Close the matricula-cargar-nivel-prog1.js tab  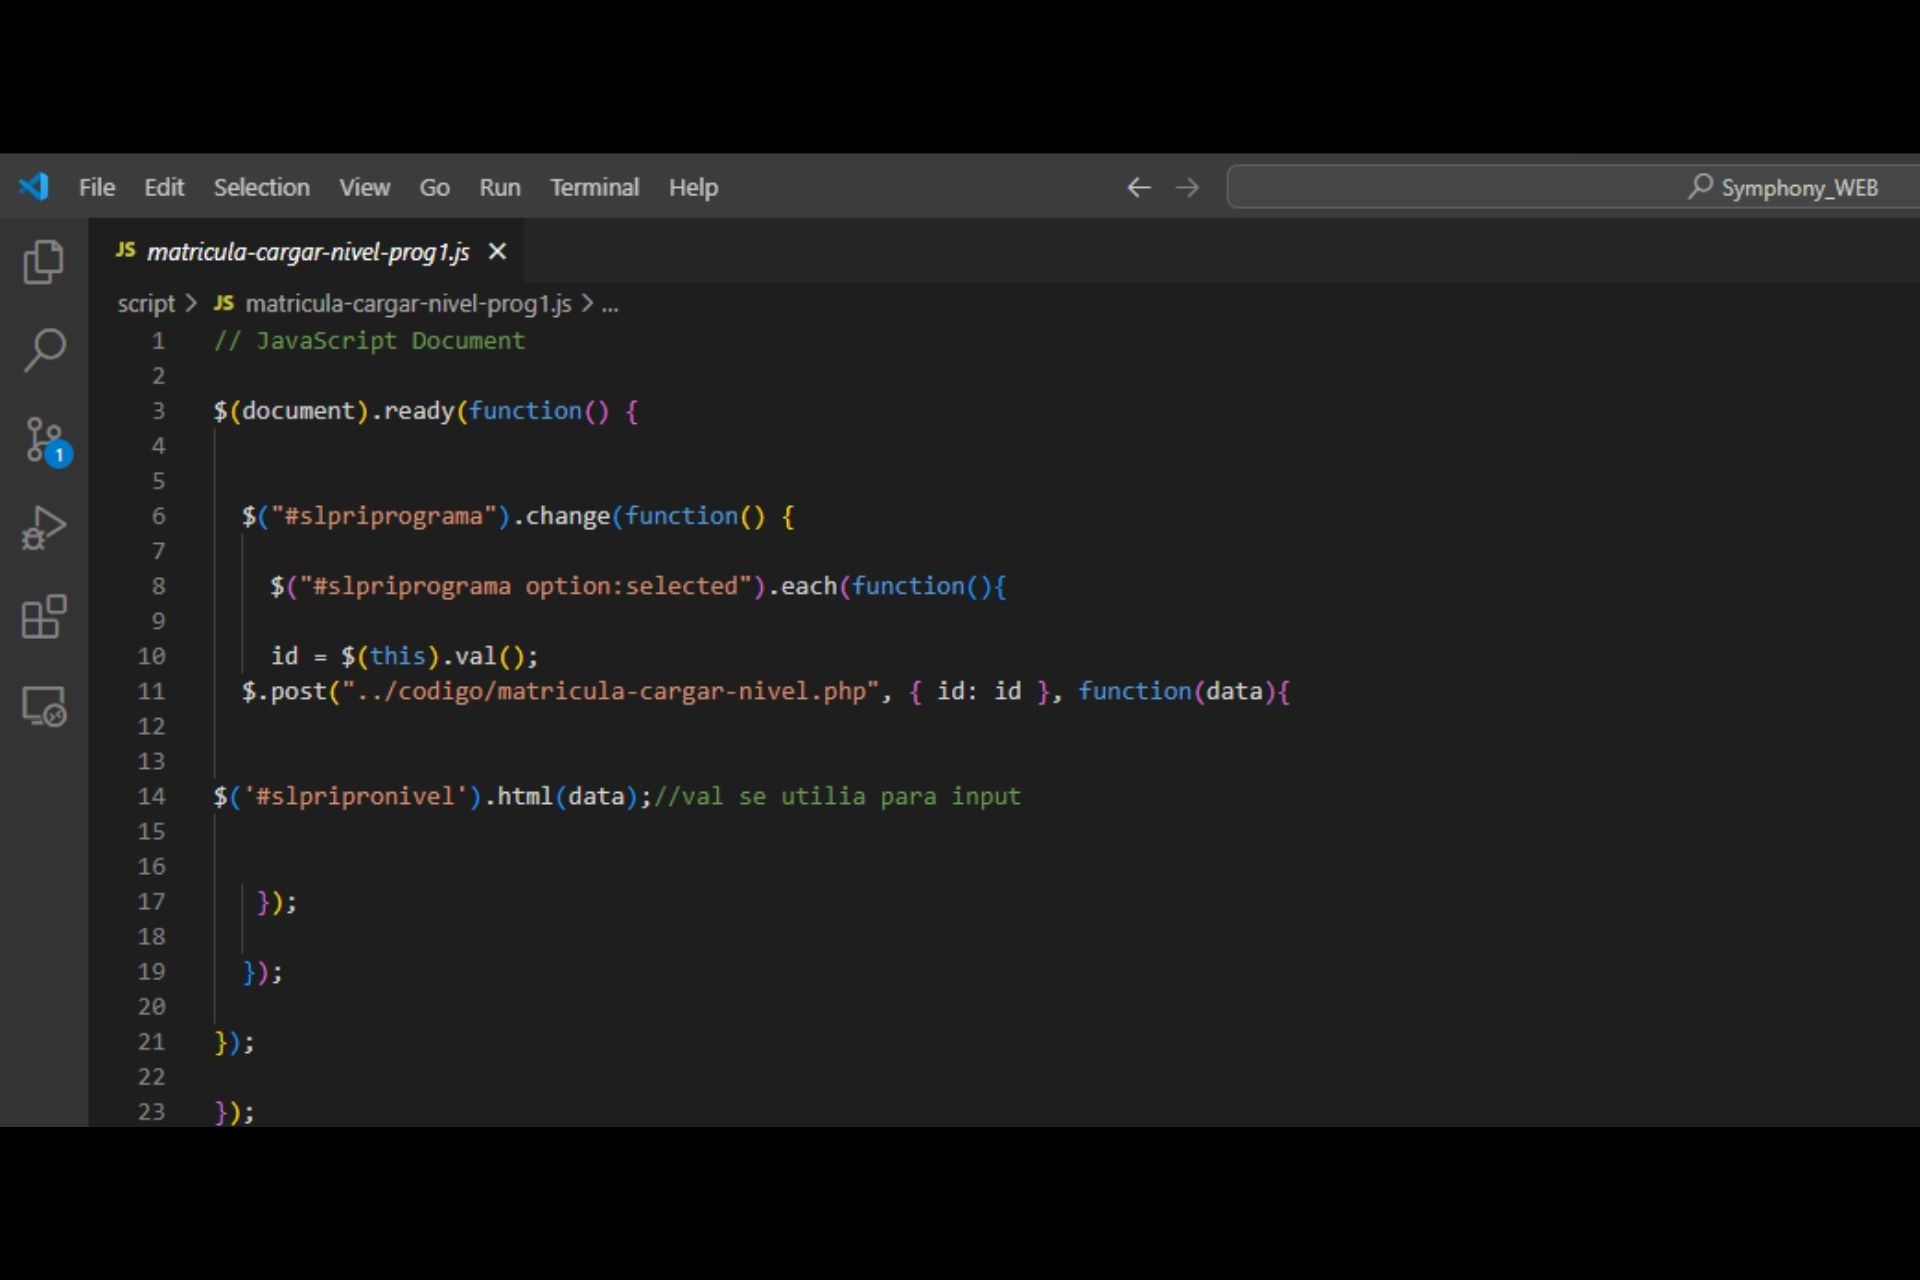pos(497,252)
